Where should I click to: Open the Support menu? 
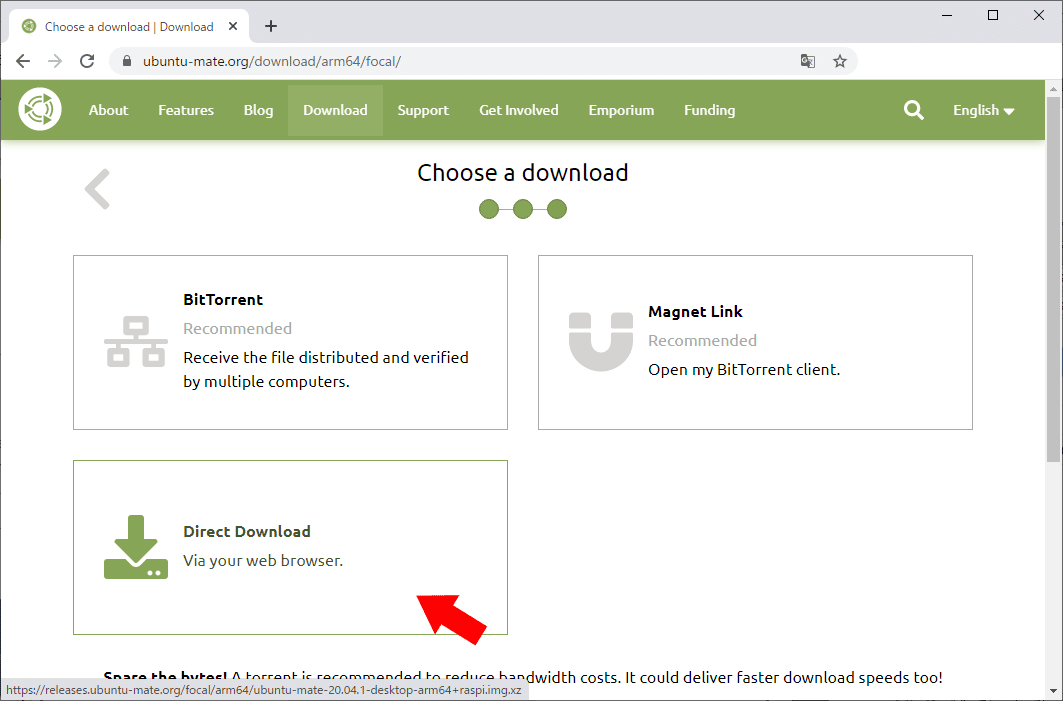pos(423,111)
